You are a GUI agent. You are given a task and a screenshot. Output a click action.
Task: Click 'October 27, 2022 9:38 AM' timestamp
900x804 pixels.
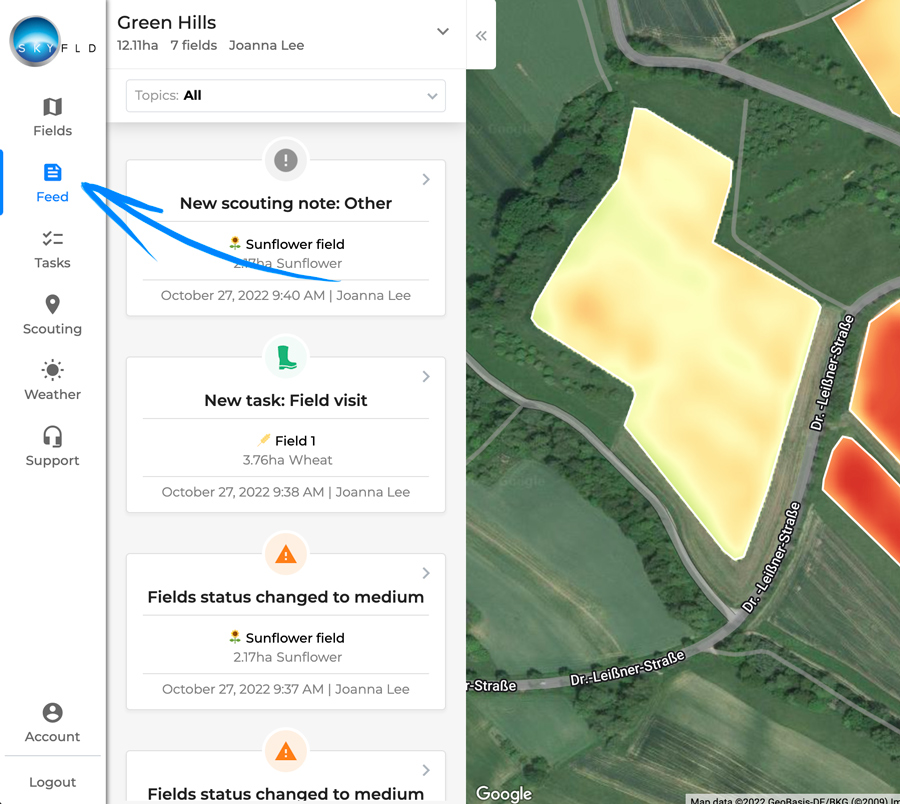[x=243, y=492]
